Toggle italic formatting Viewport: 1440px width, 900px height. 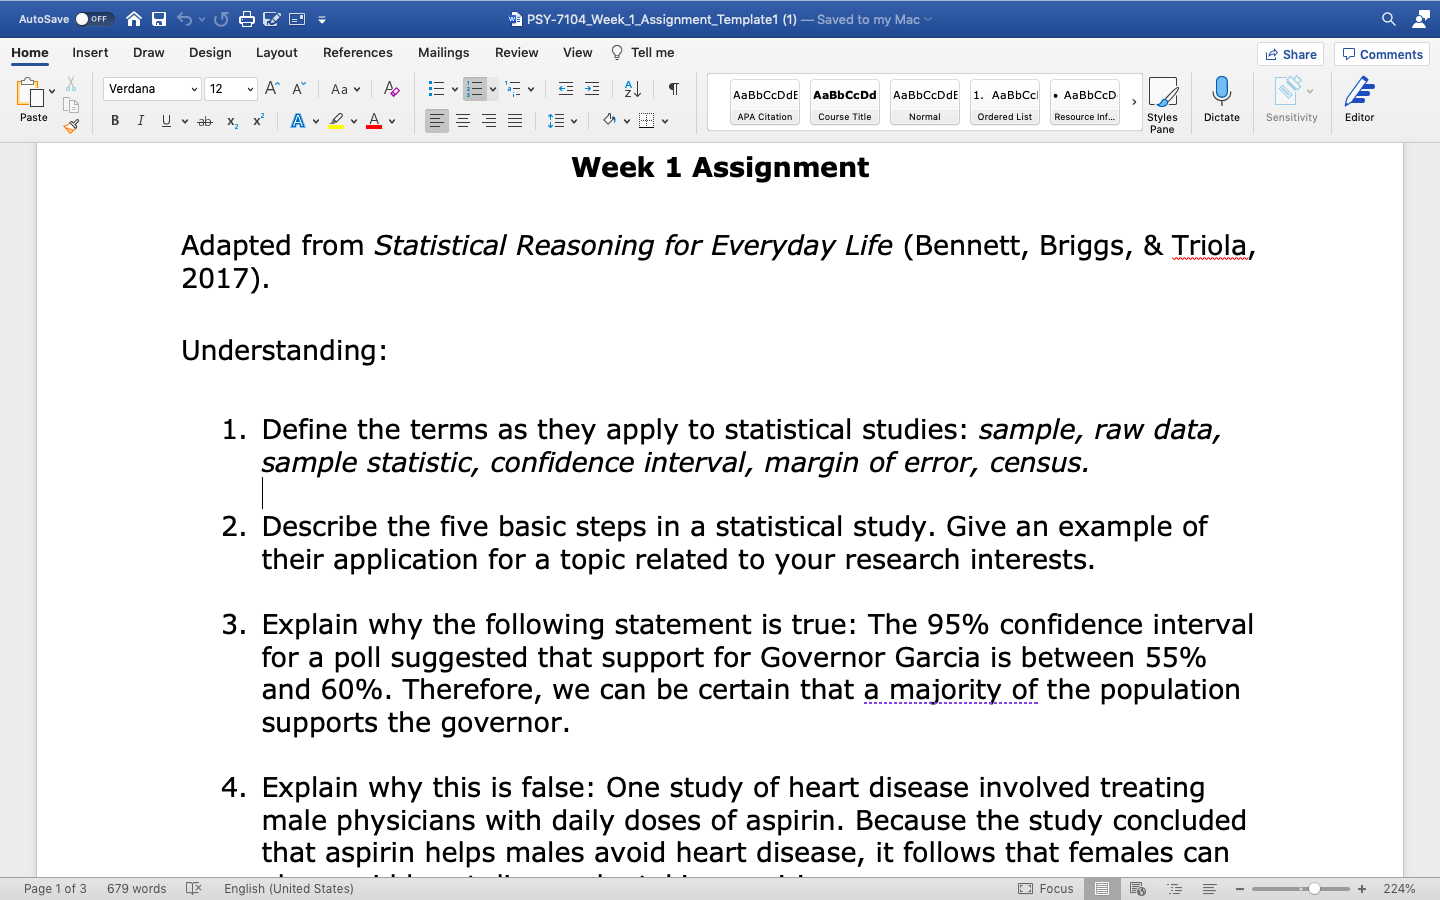pyautogui.click(x=140, y=120)
